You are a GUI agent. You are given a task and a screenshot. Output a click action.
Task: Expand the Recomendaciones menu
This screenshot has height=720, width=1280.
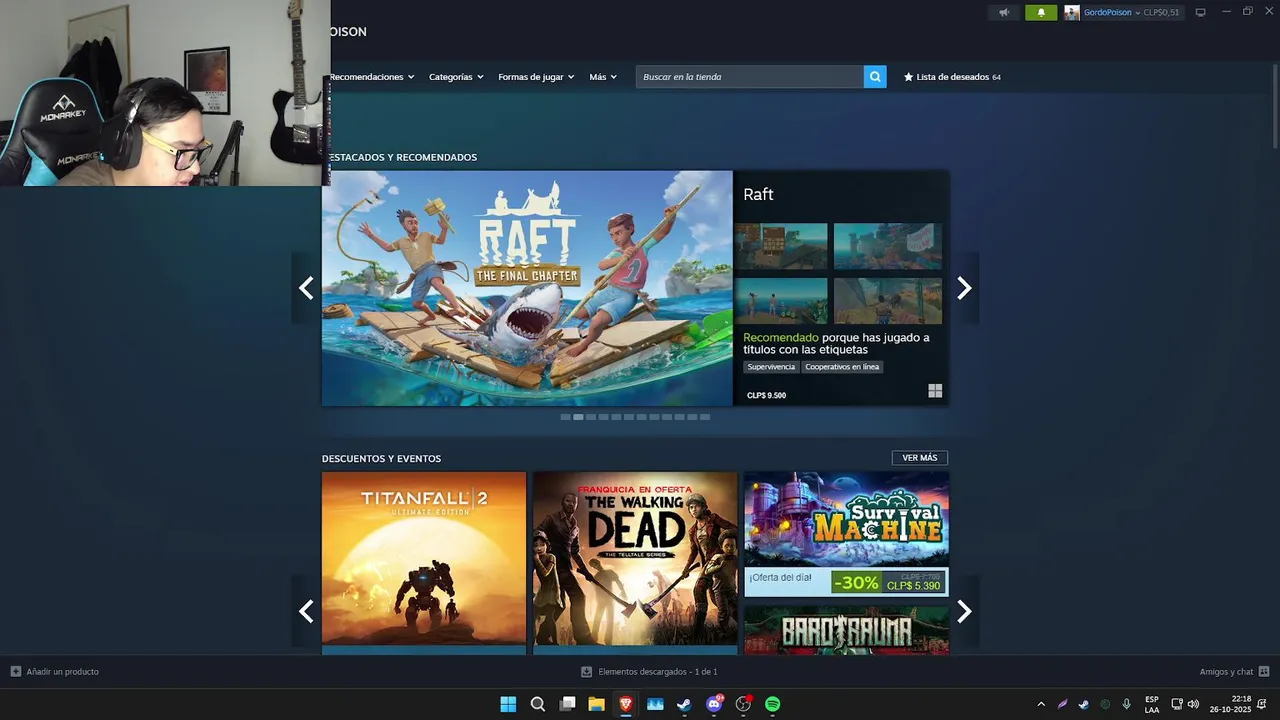pyautogui.click(x=371, y=77)
